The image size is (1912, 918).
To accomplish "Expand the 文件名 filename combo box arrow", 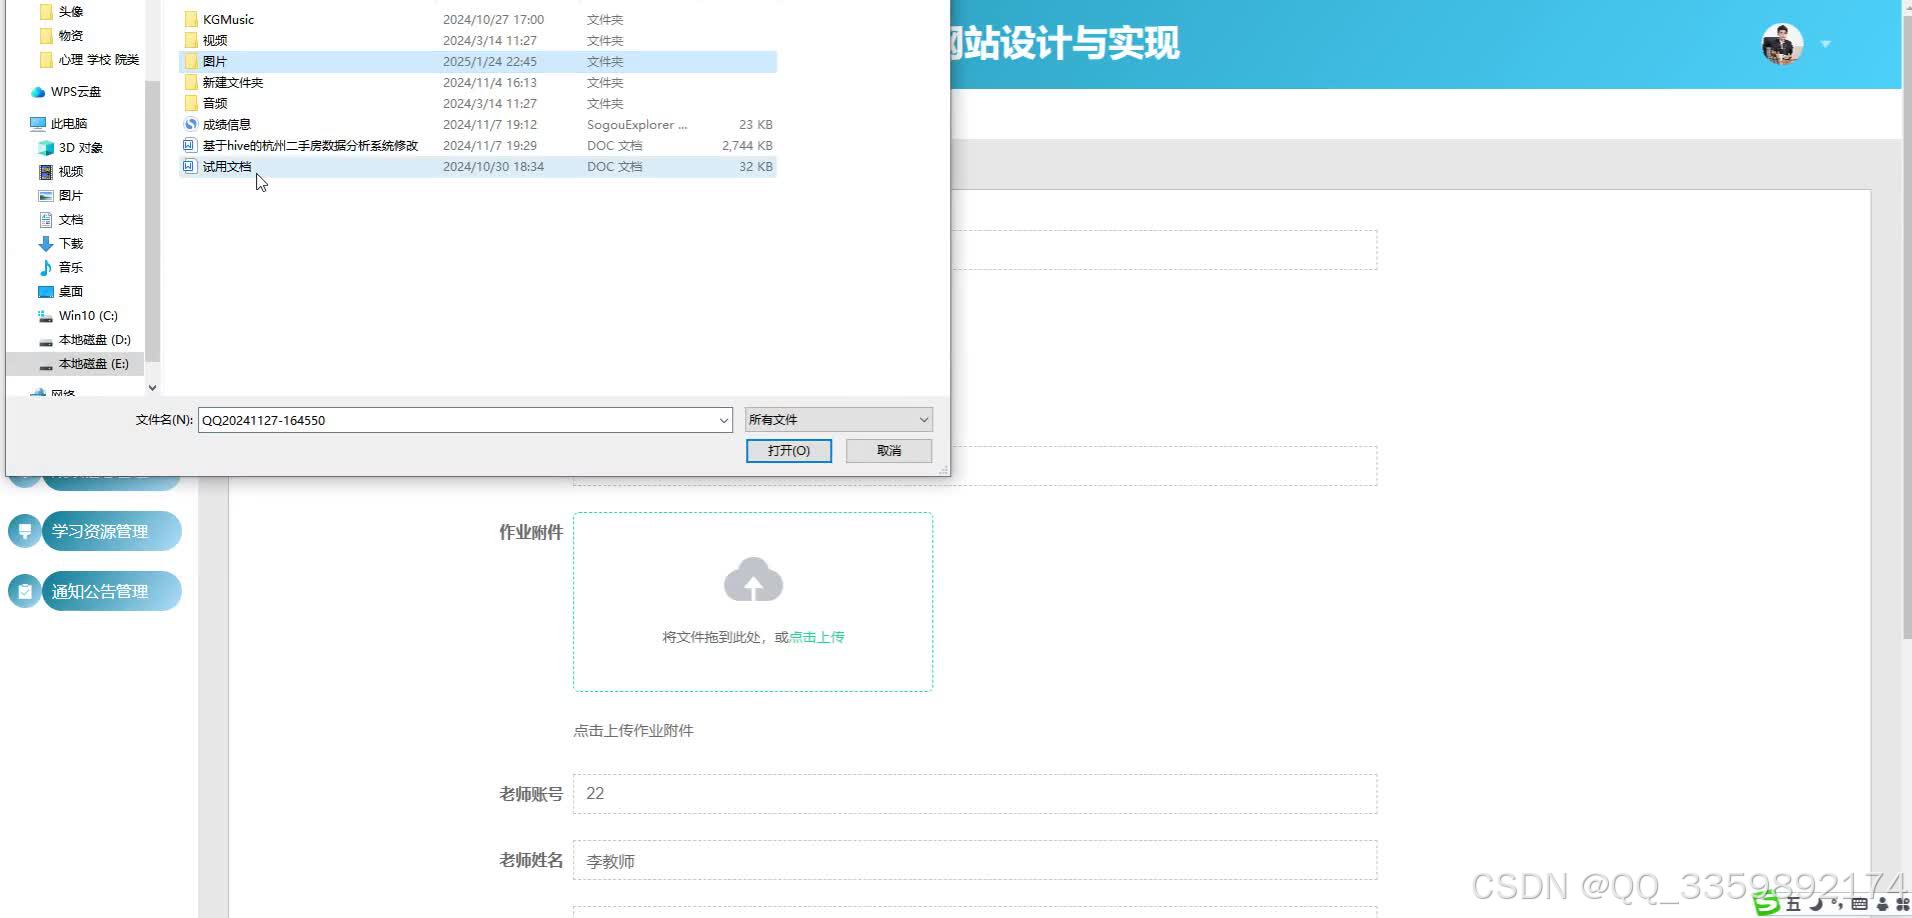I will (723, 419).
